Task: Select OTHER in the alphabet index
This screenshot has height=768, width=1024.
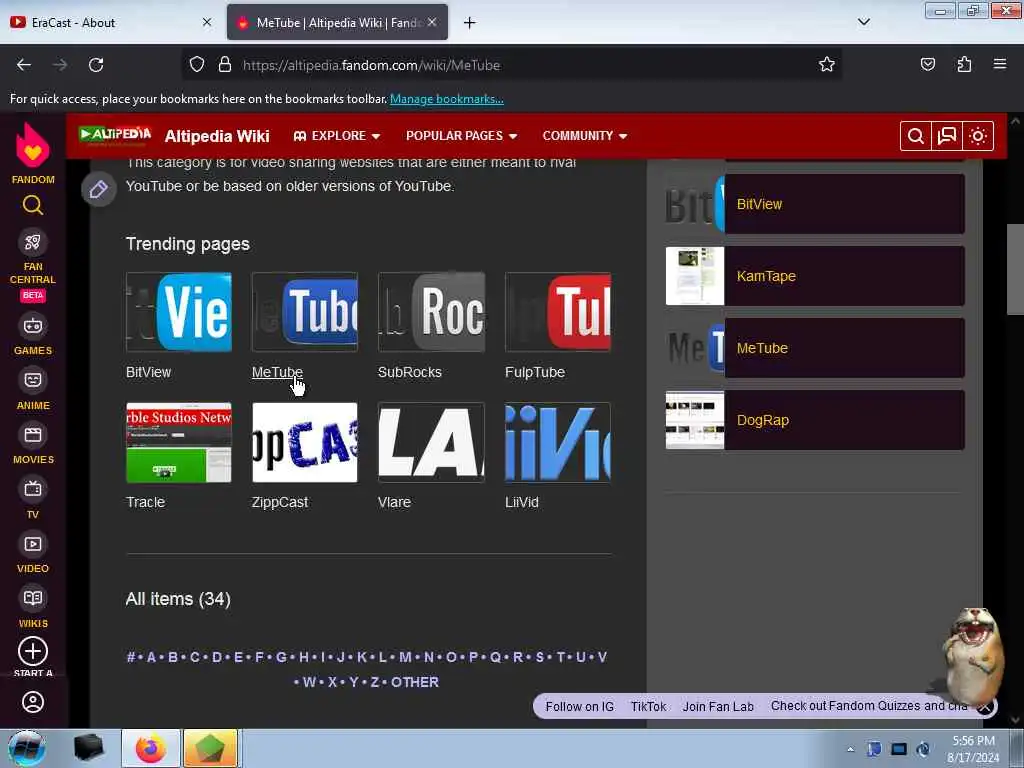Action: (x=415, y=682)
